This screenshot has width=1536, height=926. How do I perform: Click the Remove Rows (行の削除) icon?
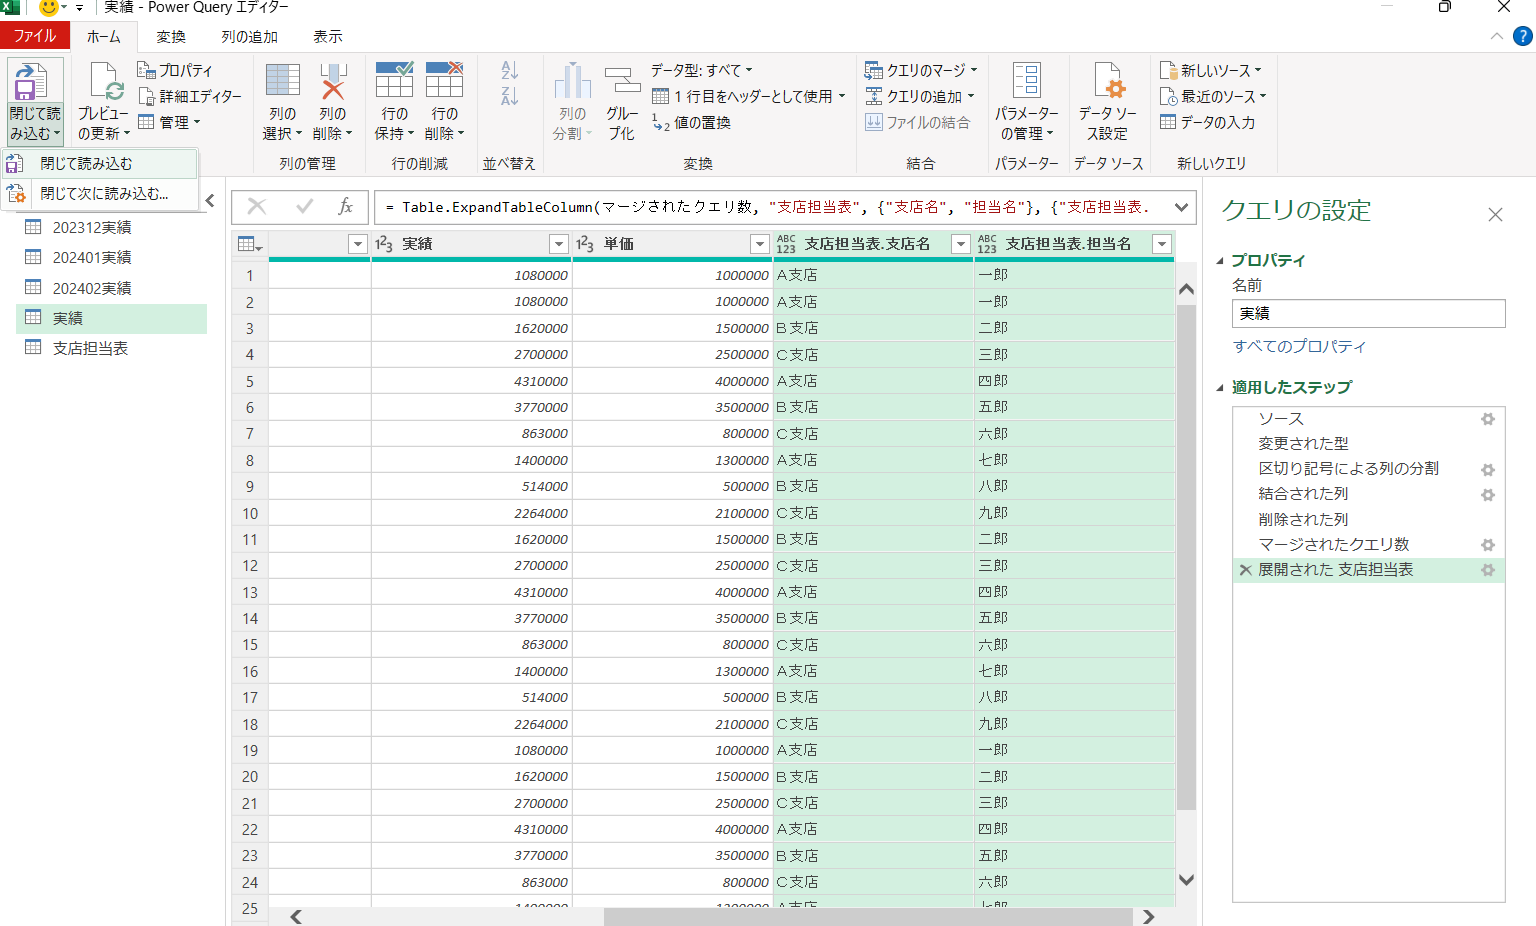(x=444, y=80)
